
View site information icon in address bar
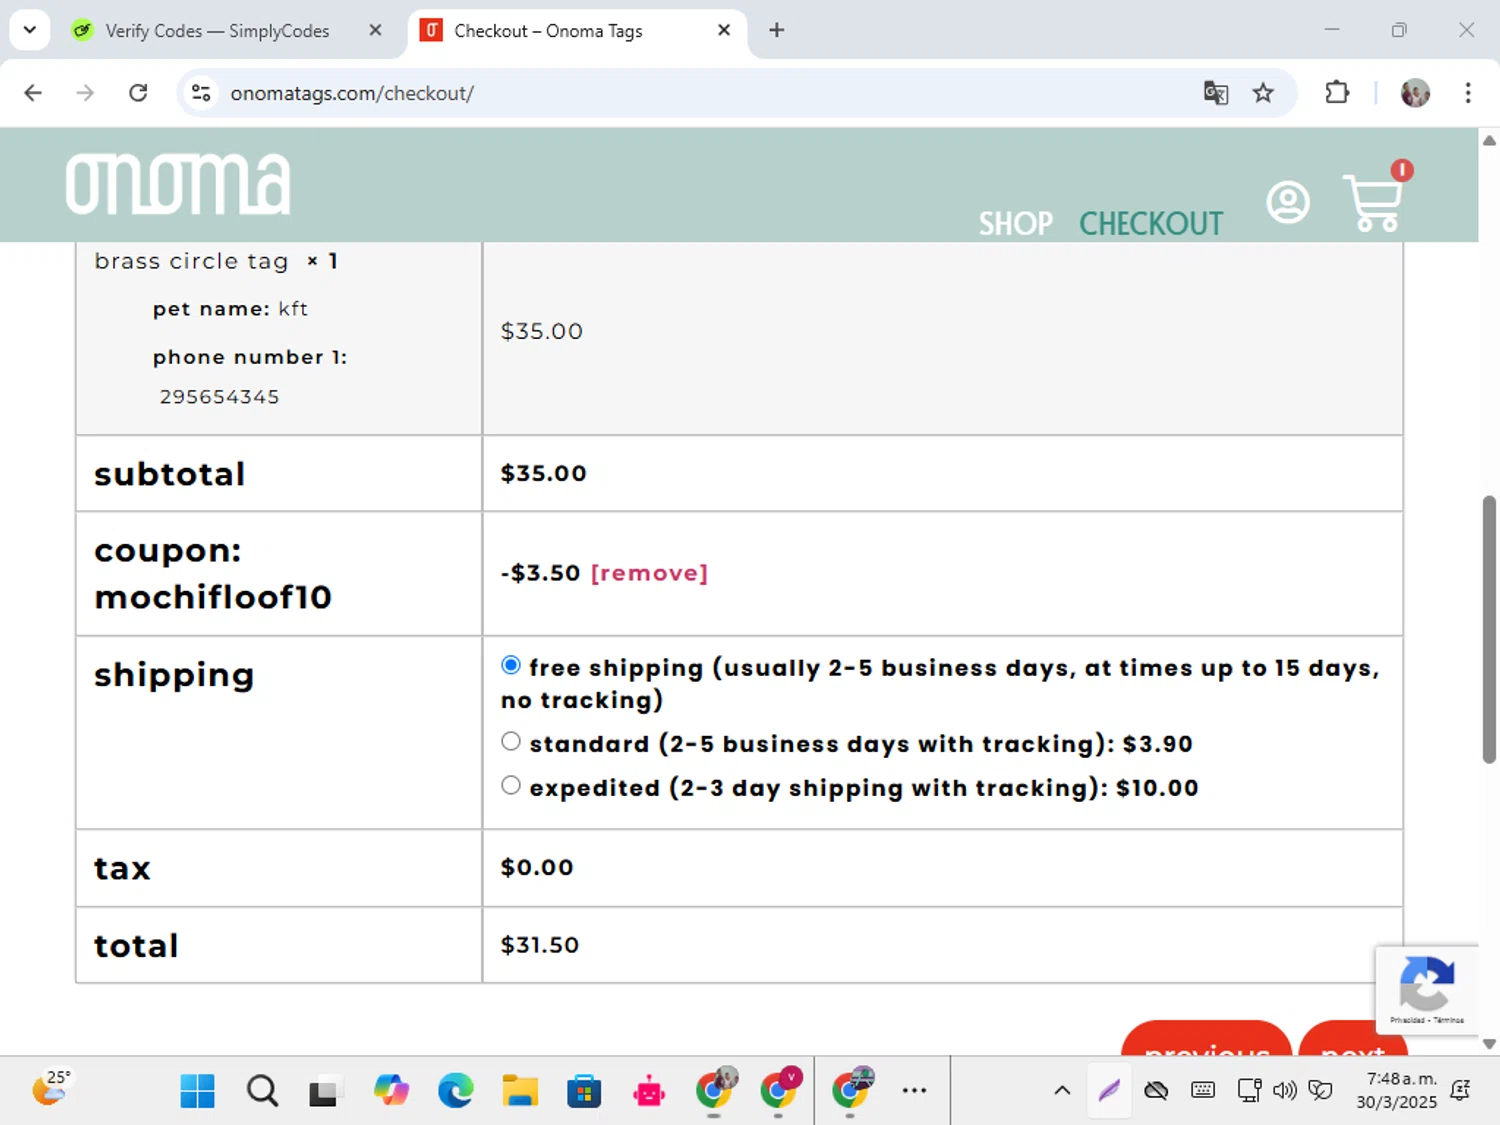pyautogui.click(x=201, y=93)
